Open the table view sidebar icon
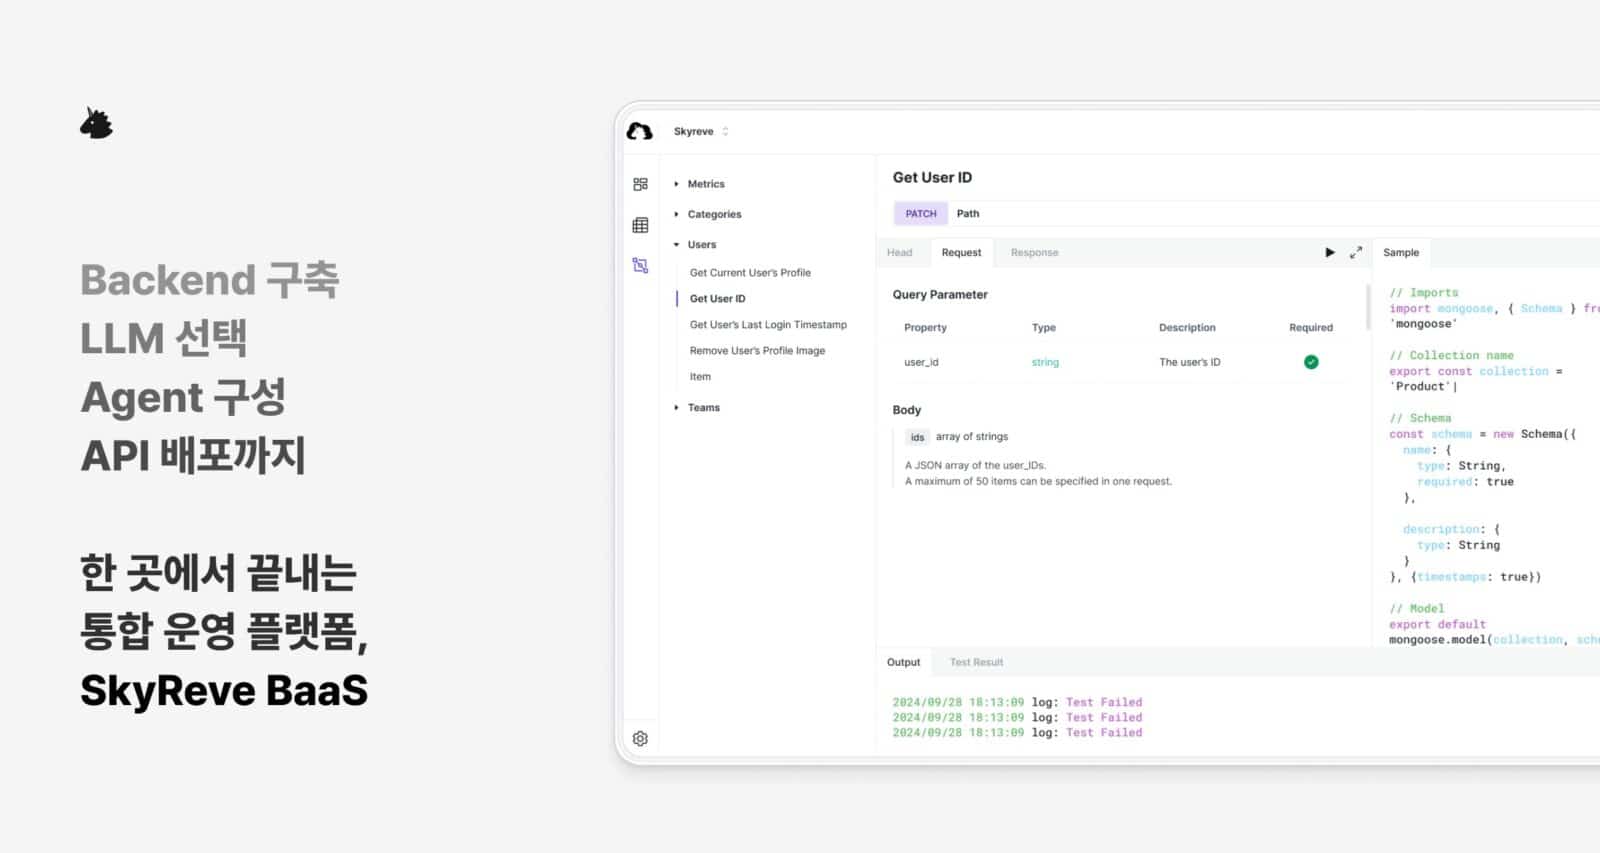The image size is (1600, 853). (x=640, y=225)
